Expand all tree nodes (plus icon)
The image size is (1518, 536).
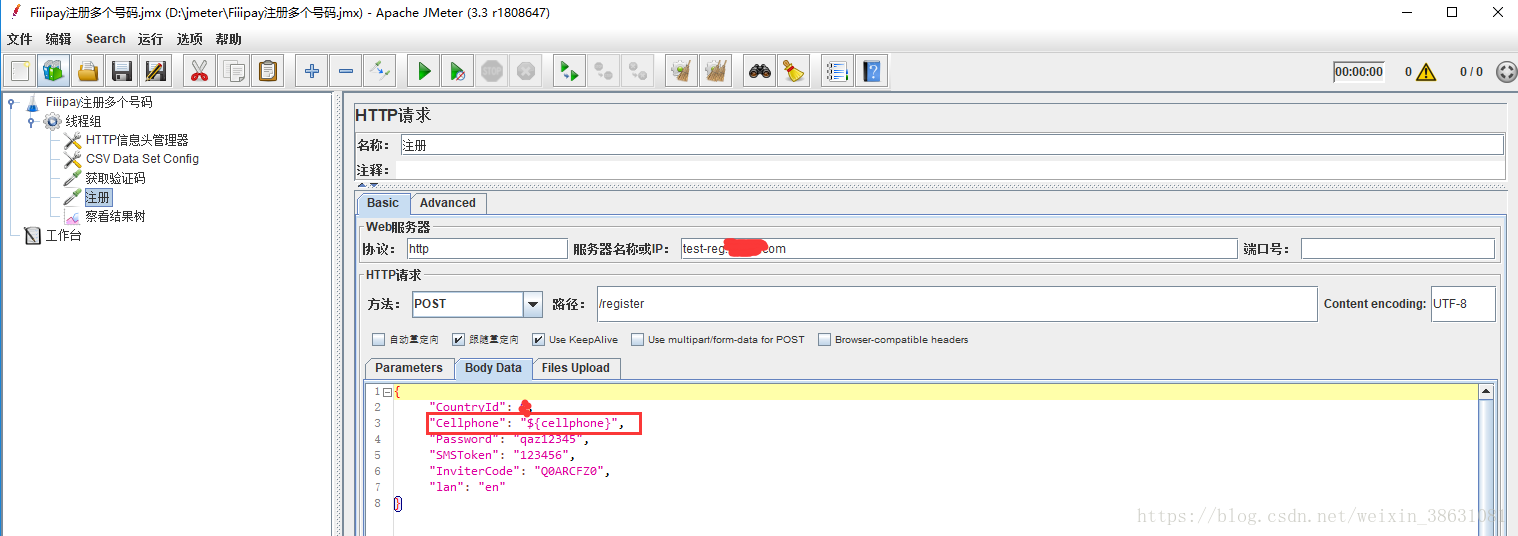(312, 71)
